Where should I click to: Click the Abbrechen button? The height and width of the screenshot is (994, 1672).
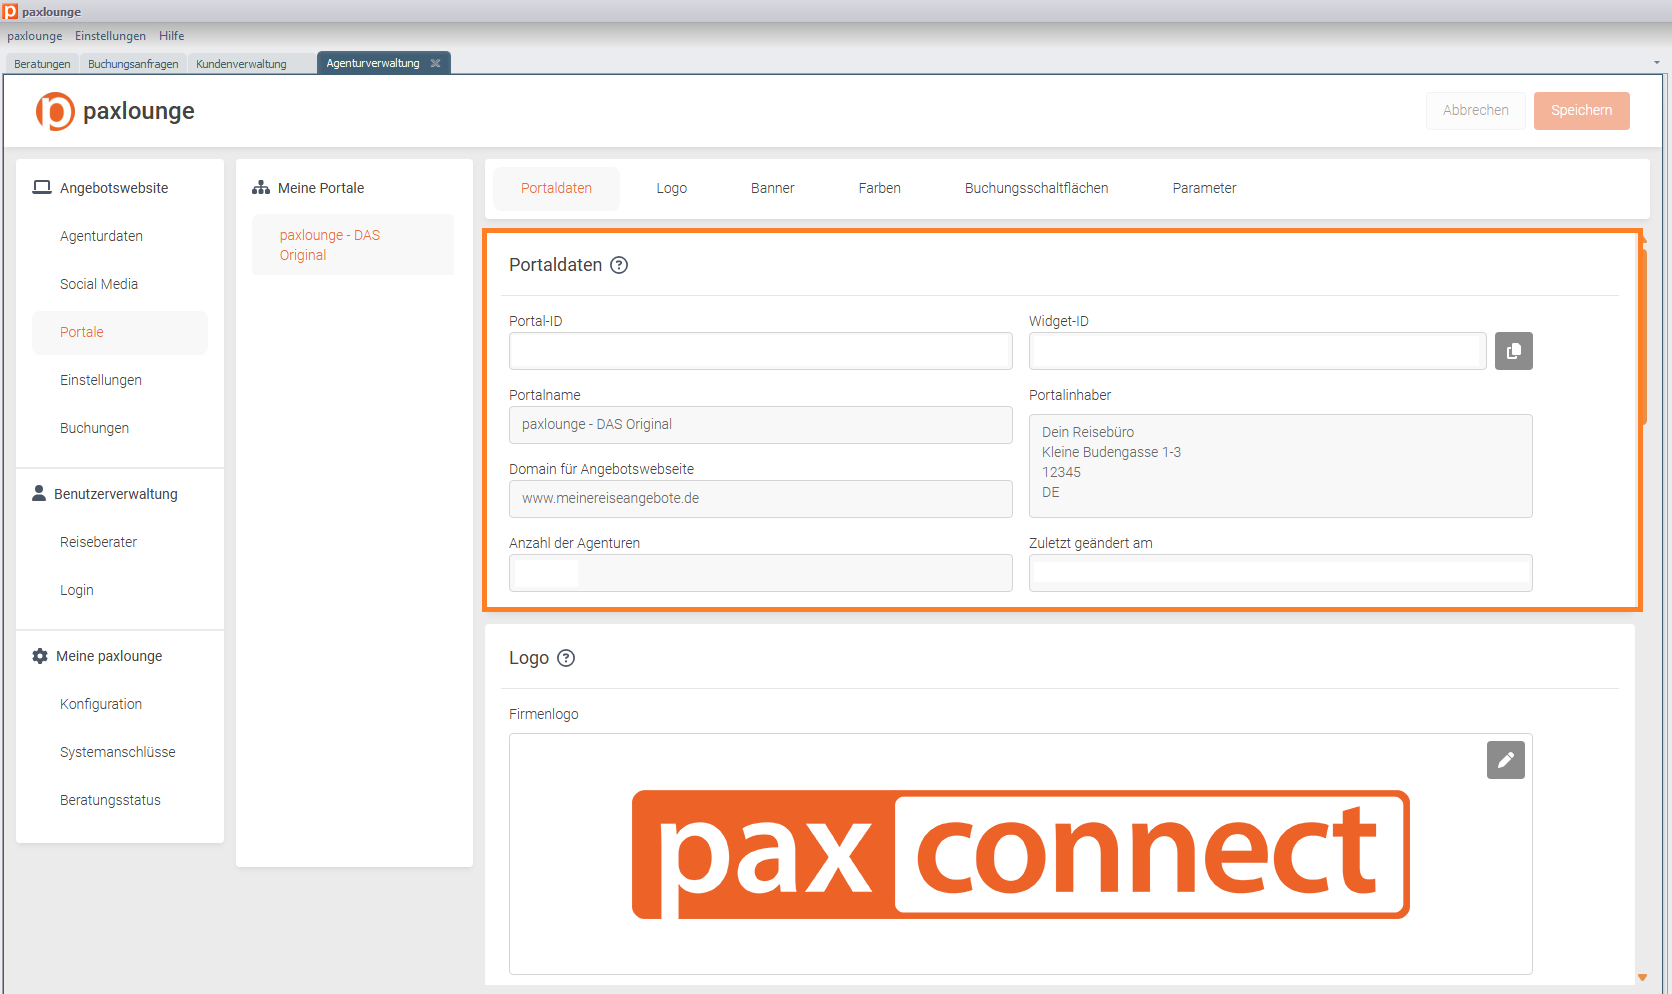1476,111
